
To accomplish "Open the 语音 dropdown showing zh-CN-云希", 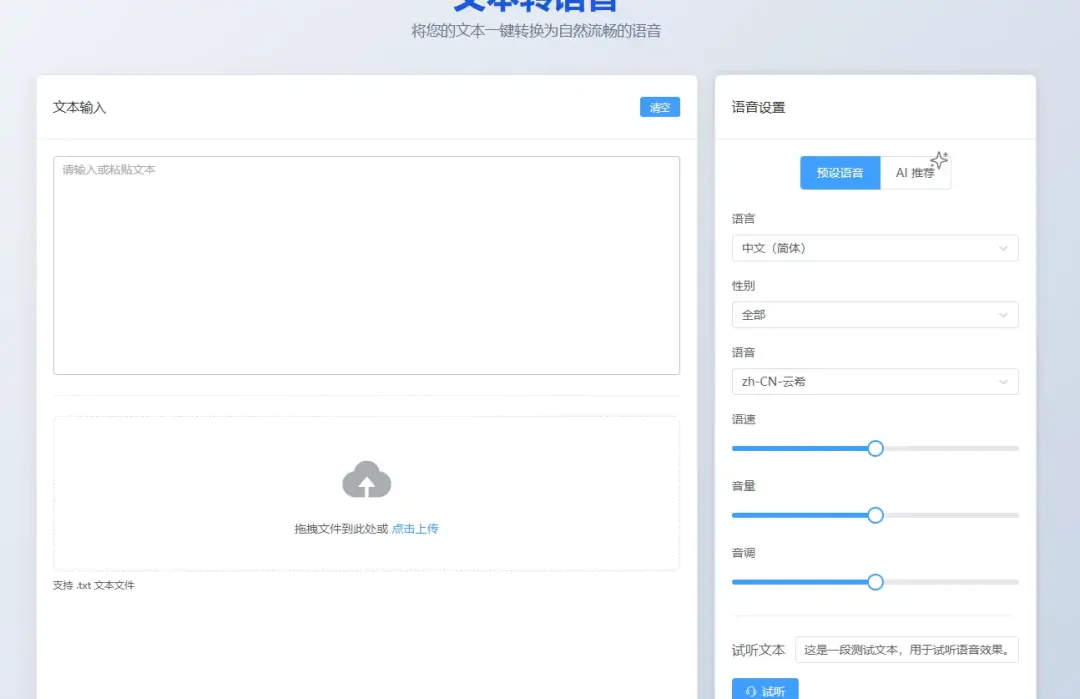I will (x=874, y=381).
